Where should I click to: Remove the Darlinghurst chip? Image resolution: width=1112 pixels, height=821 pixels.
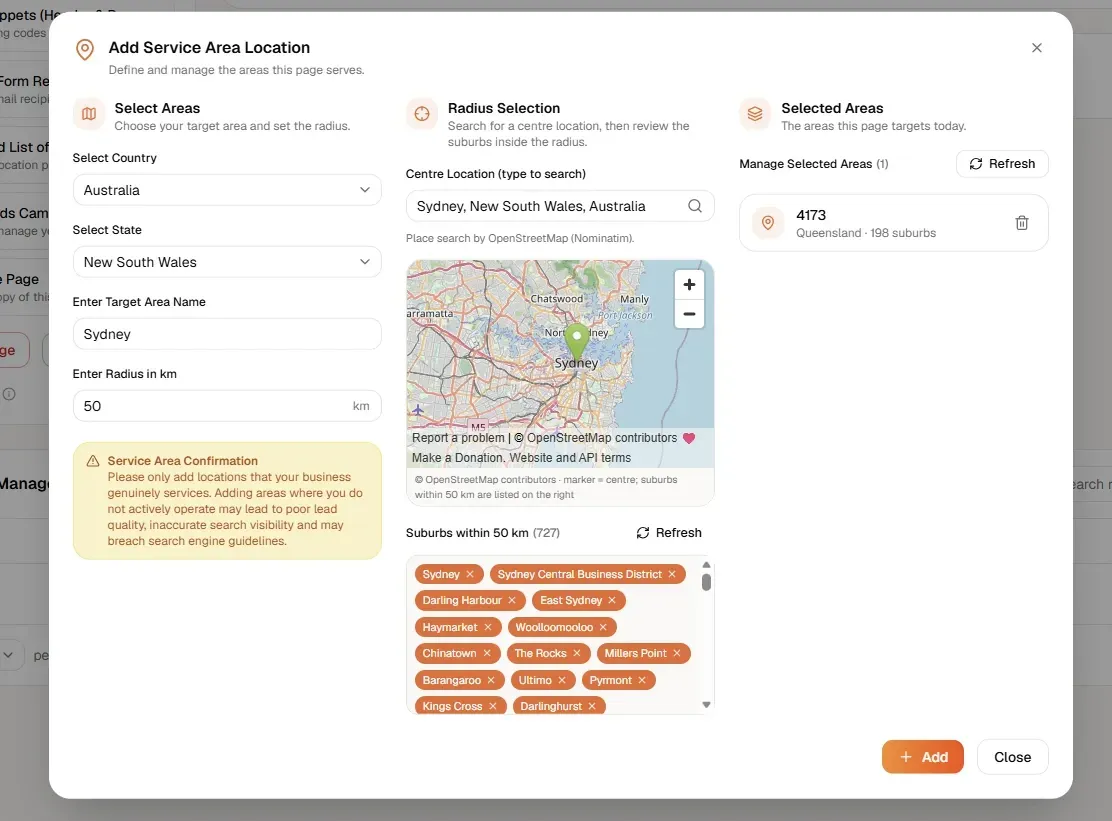[x=591, y=706]
